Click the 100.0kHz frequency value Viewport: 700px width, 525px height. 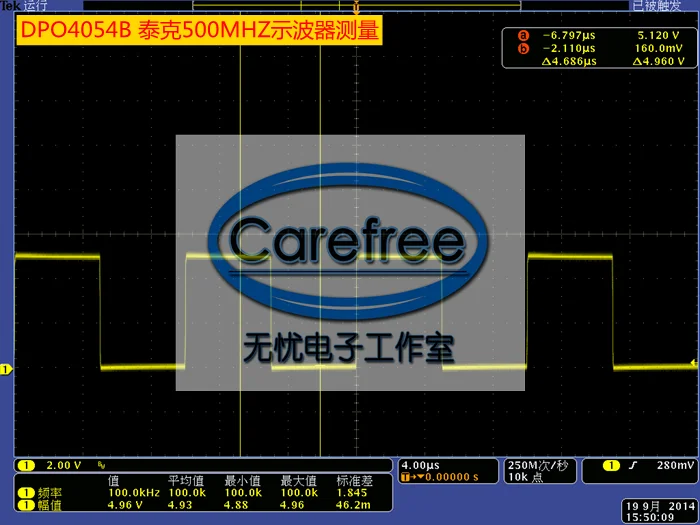[134, 493]
